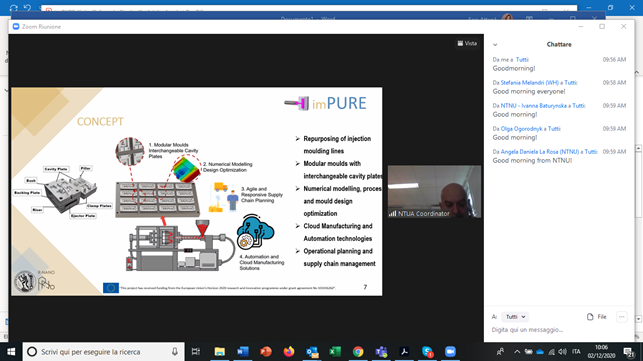643x361 pixels.
Task: Collapse the Chattare panel chevron
Action: click(x=495, y=45)
